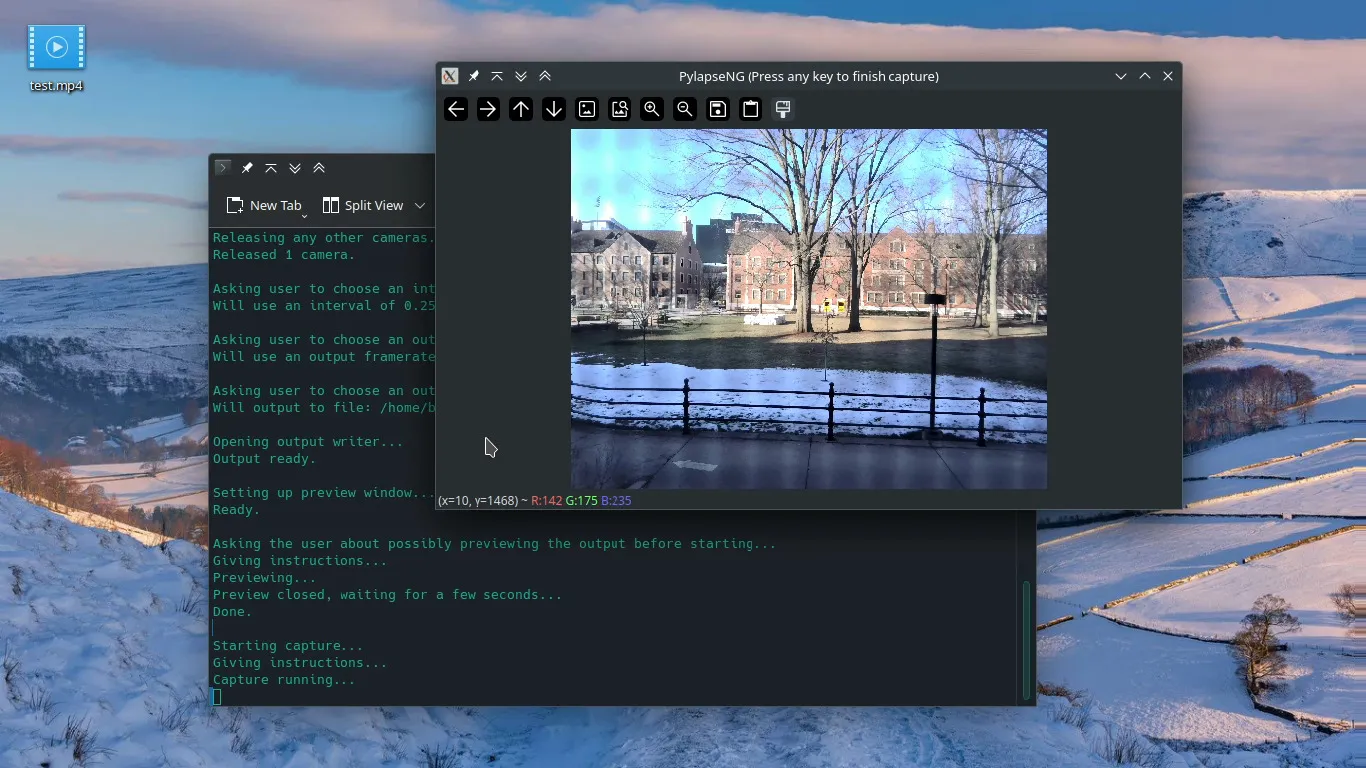This screenshot has height=768, width=1366.
Task: Click the standalone 'Ready.' terminal line
Action: pyautogui.click(x=237, y=510)
